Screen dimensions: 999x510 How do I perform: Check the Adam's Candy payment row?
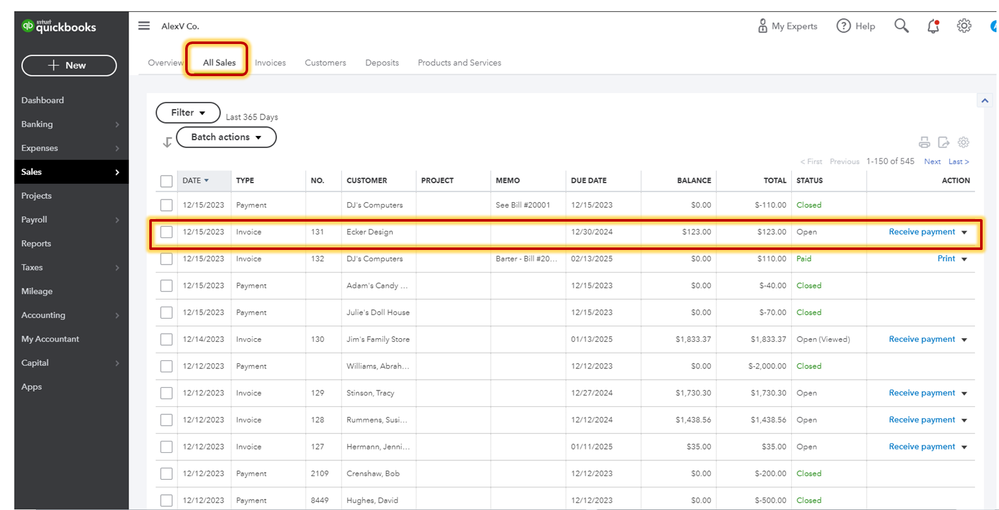[x=166, y=286]
